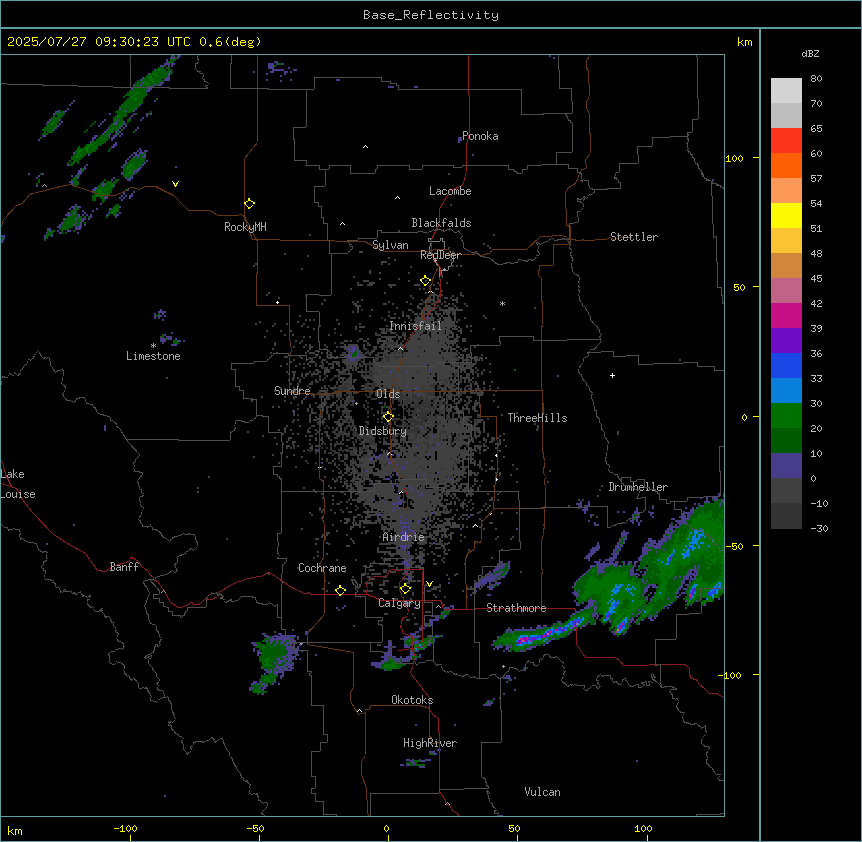Select the yellow v marker northwest of RockyMH

pyautogui.click(x=175, y=184)
